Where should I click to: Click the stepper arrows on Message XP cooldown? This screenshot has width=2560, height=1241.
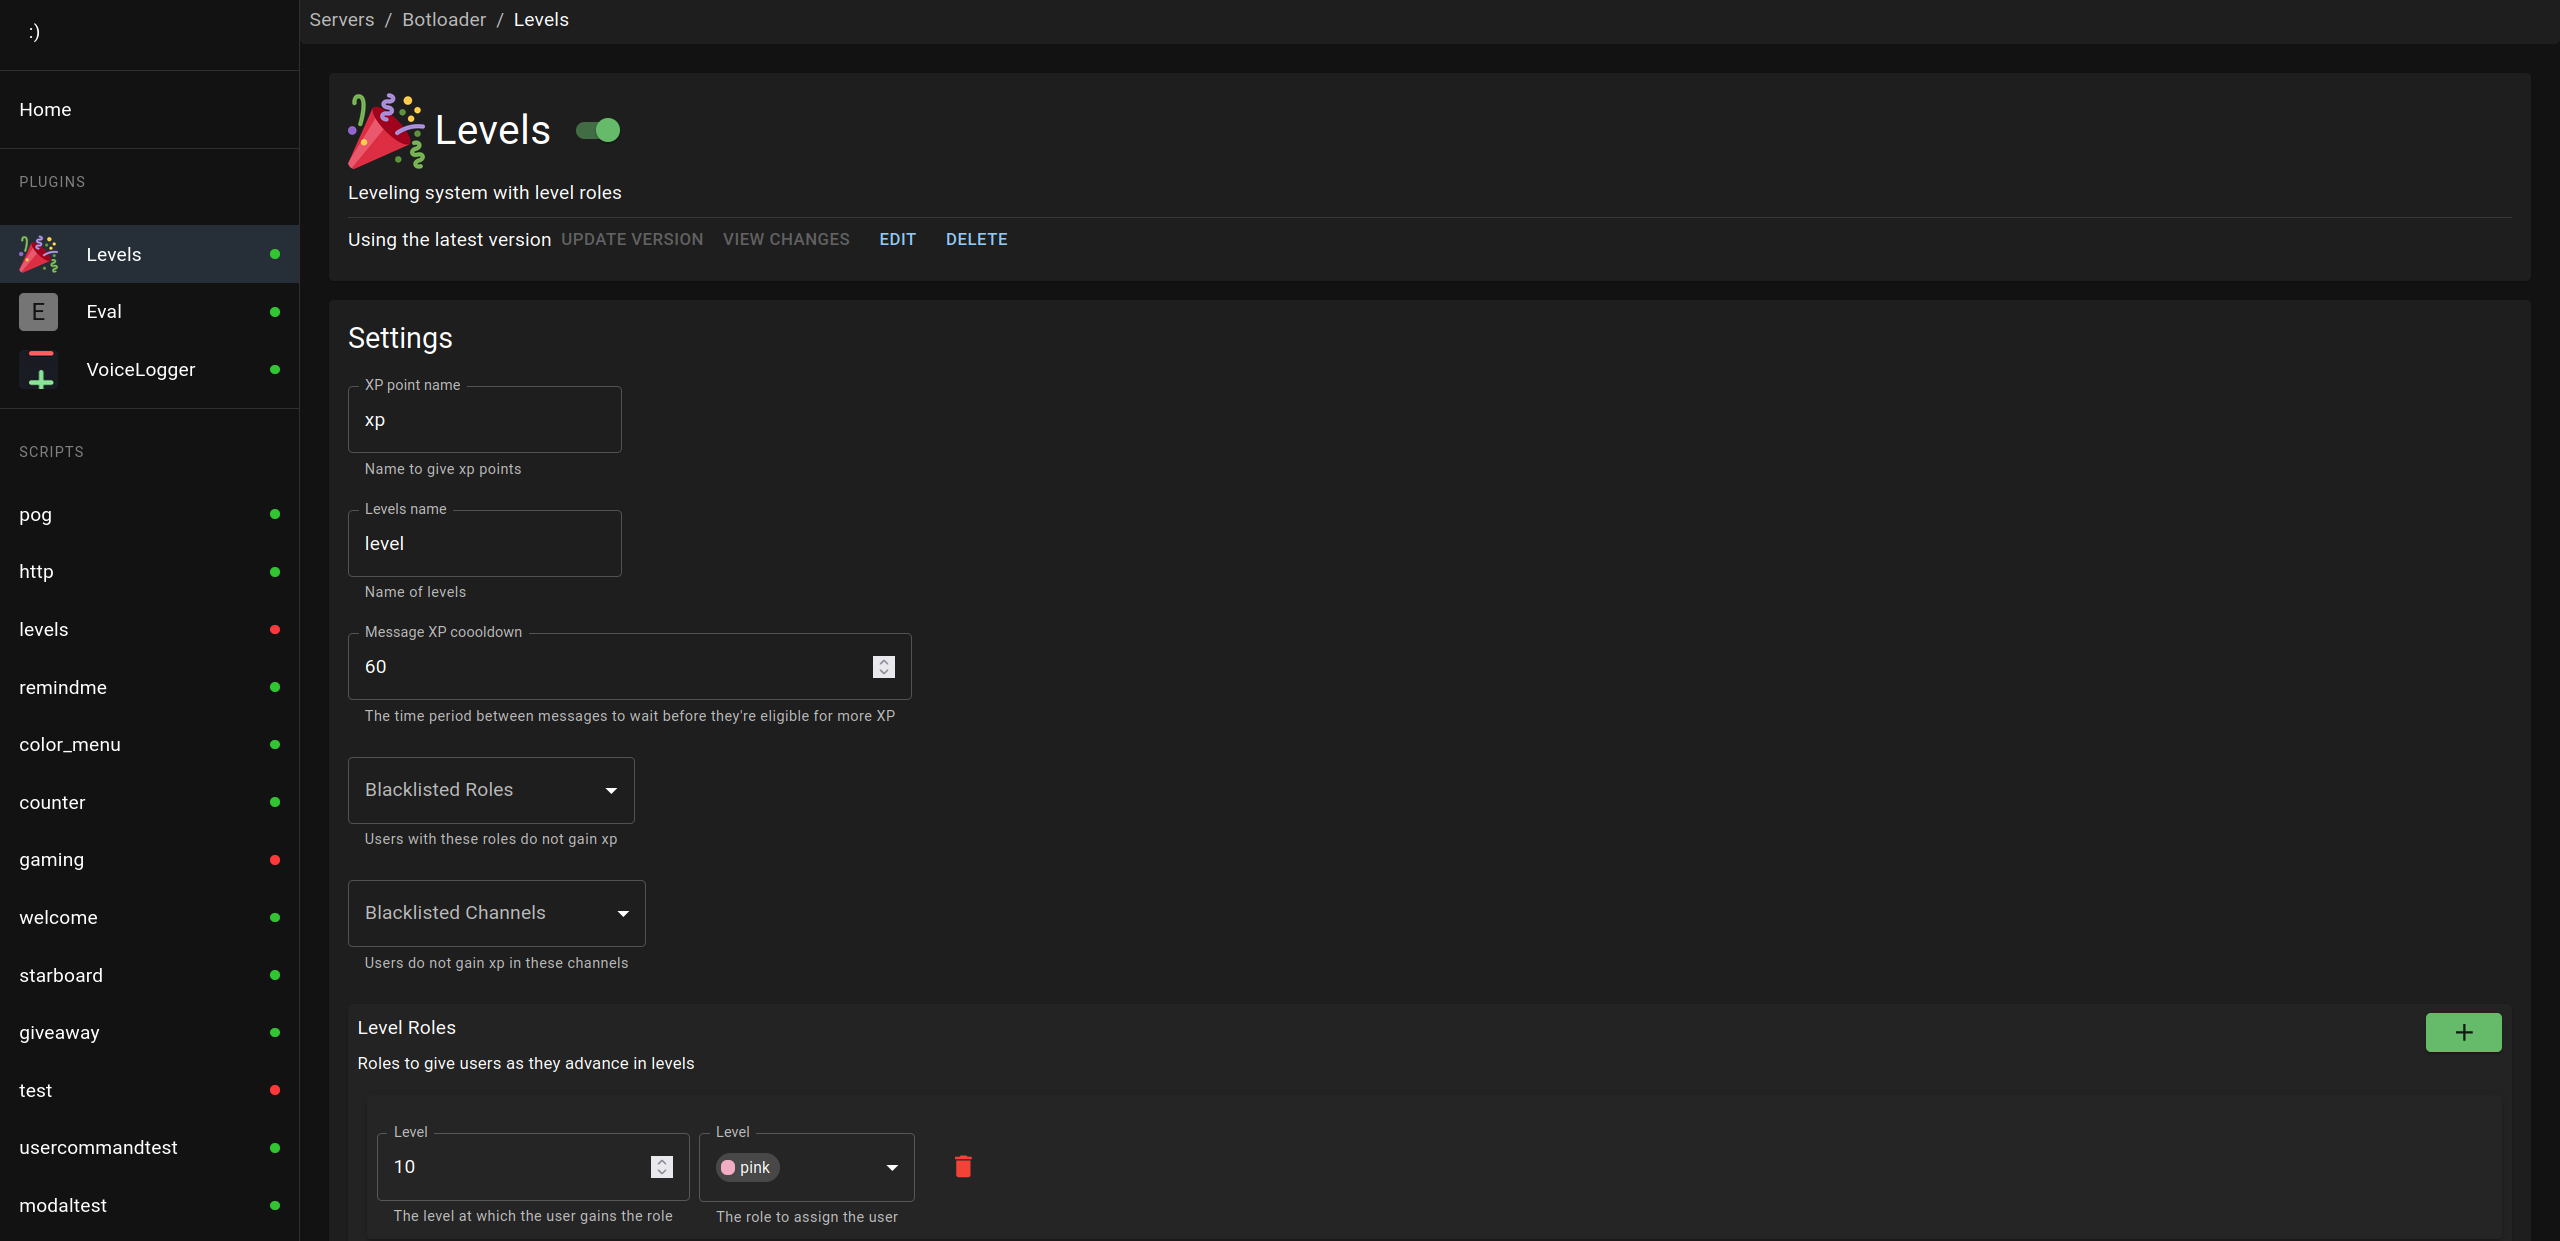[883, 666]
